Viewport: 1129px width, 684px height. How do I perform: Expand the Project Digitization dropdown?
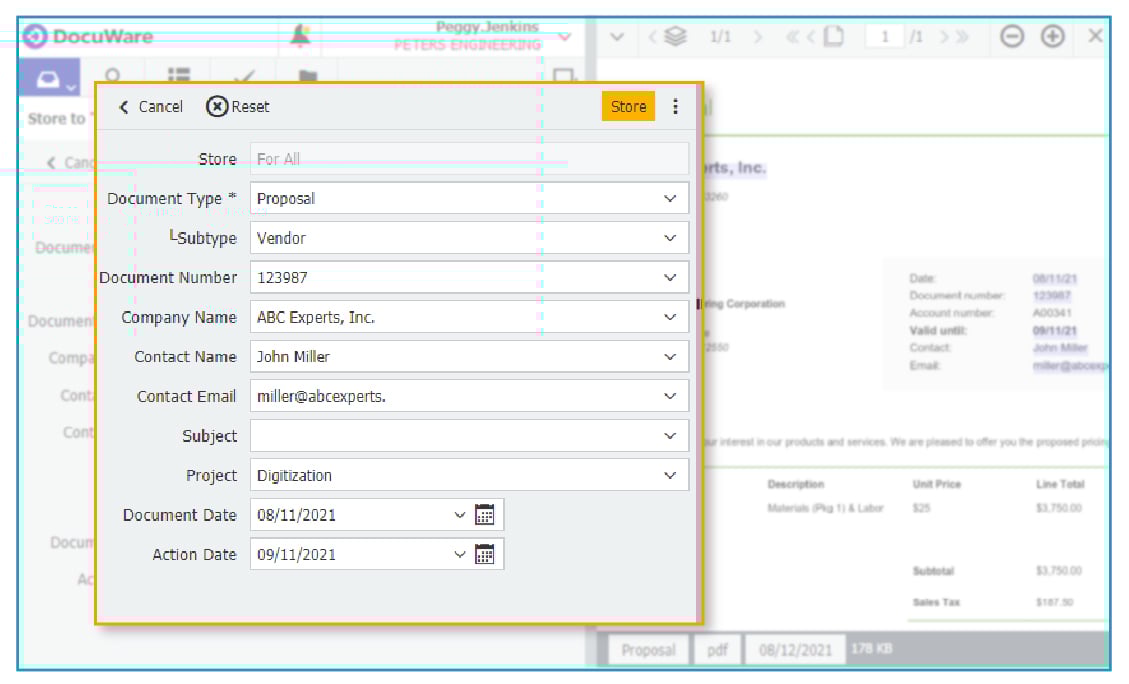point(670,476)
